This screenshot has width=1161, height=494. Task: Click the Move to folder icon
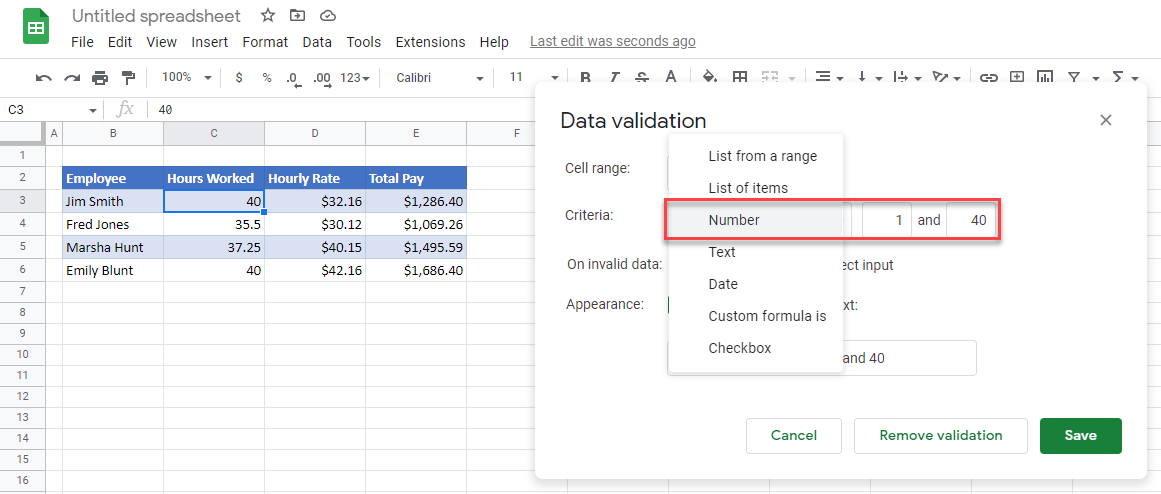click(x=297, y=16)
